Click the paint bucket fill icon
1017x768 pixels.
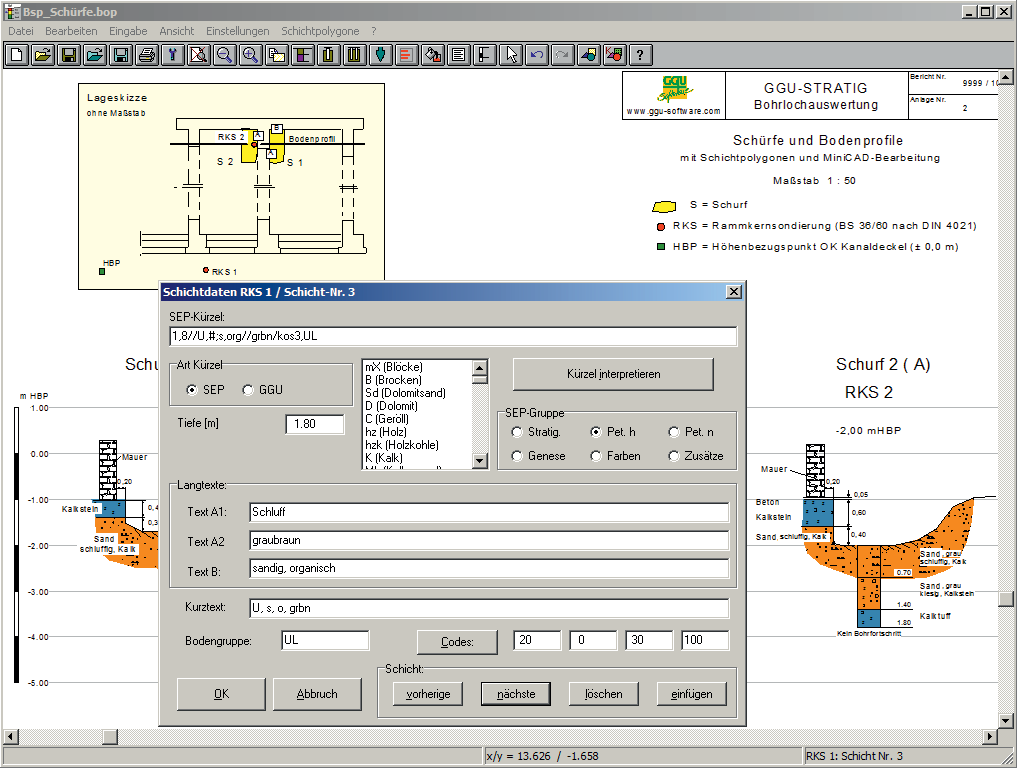click(x=433, y=55)
